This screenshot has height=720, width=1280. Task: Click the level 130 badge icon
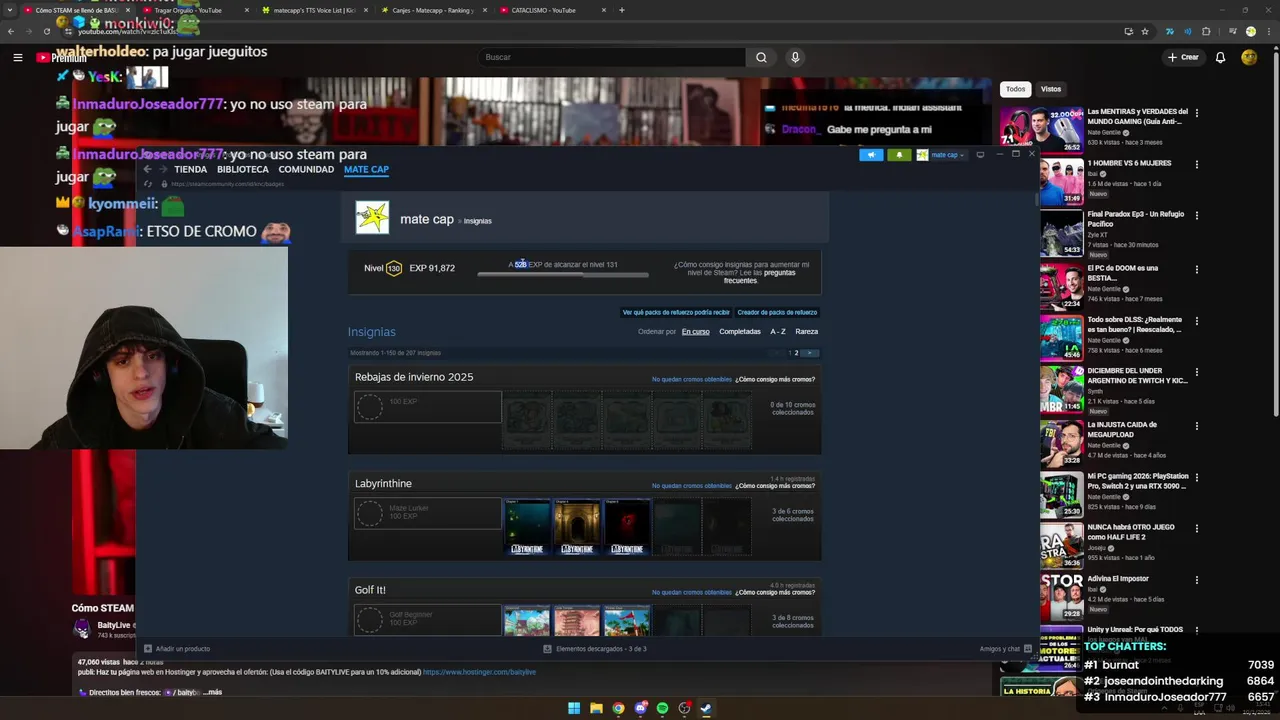394,268
